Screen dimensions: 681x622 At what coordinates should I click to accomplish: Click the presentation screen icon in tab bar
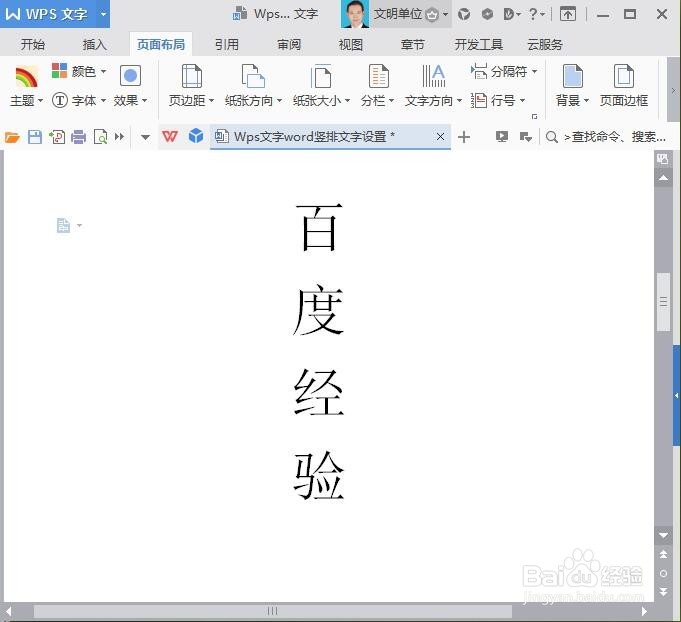click(x=502, y=137)
